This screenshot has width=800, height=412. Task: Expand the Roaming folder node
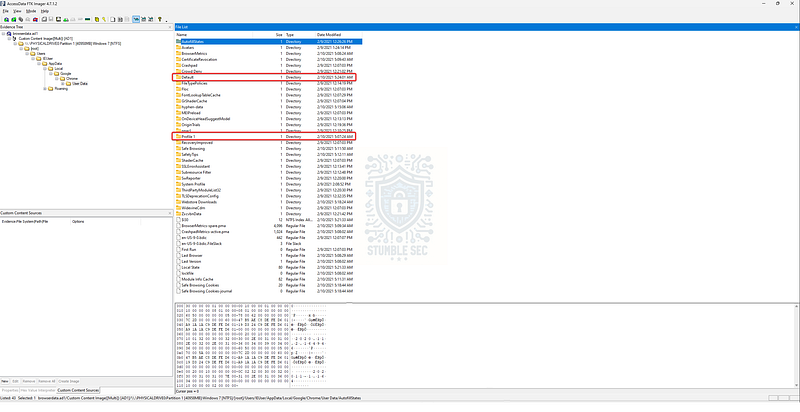click(x=45, y=89)
